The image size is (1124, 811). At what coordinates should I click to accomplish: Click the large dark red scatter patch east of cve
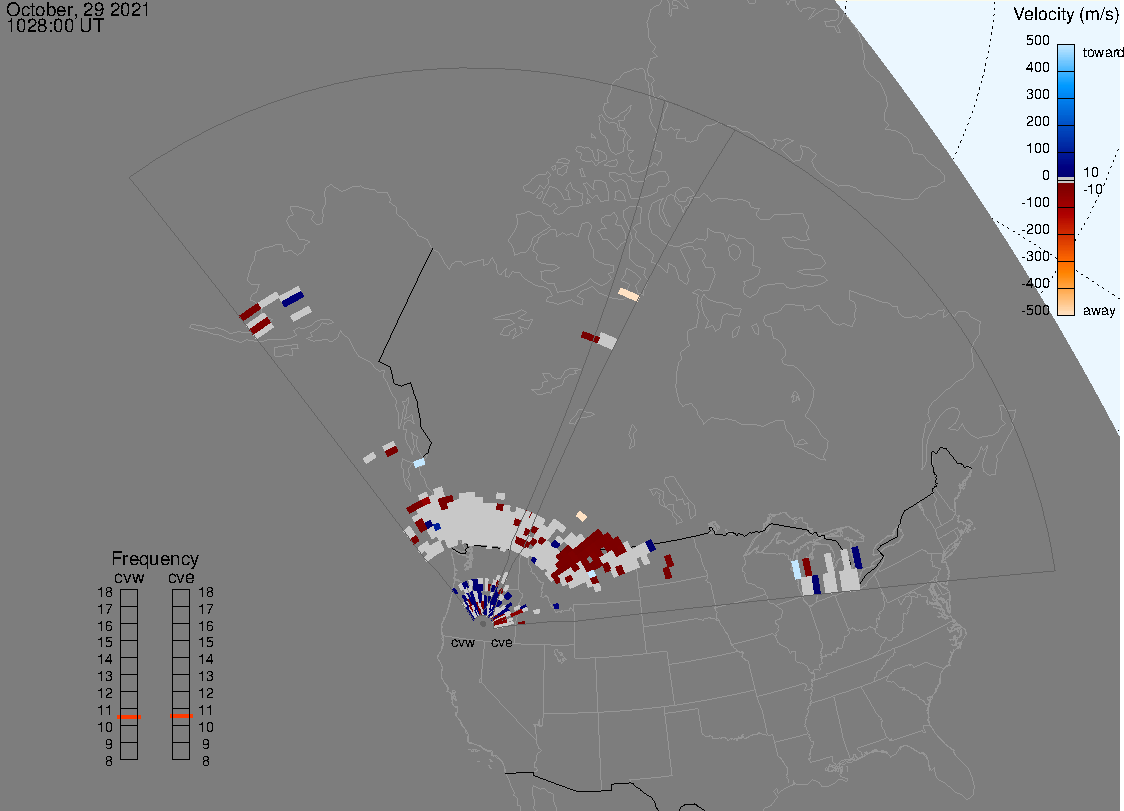(590, 551)
